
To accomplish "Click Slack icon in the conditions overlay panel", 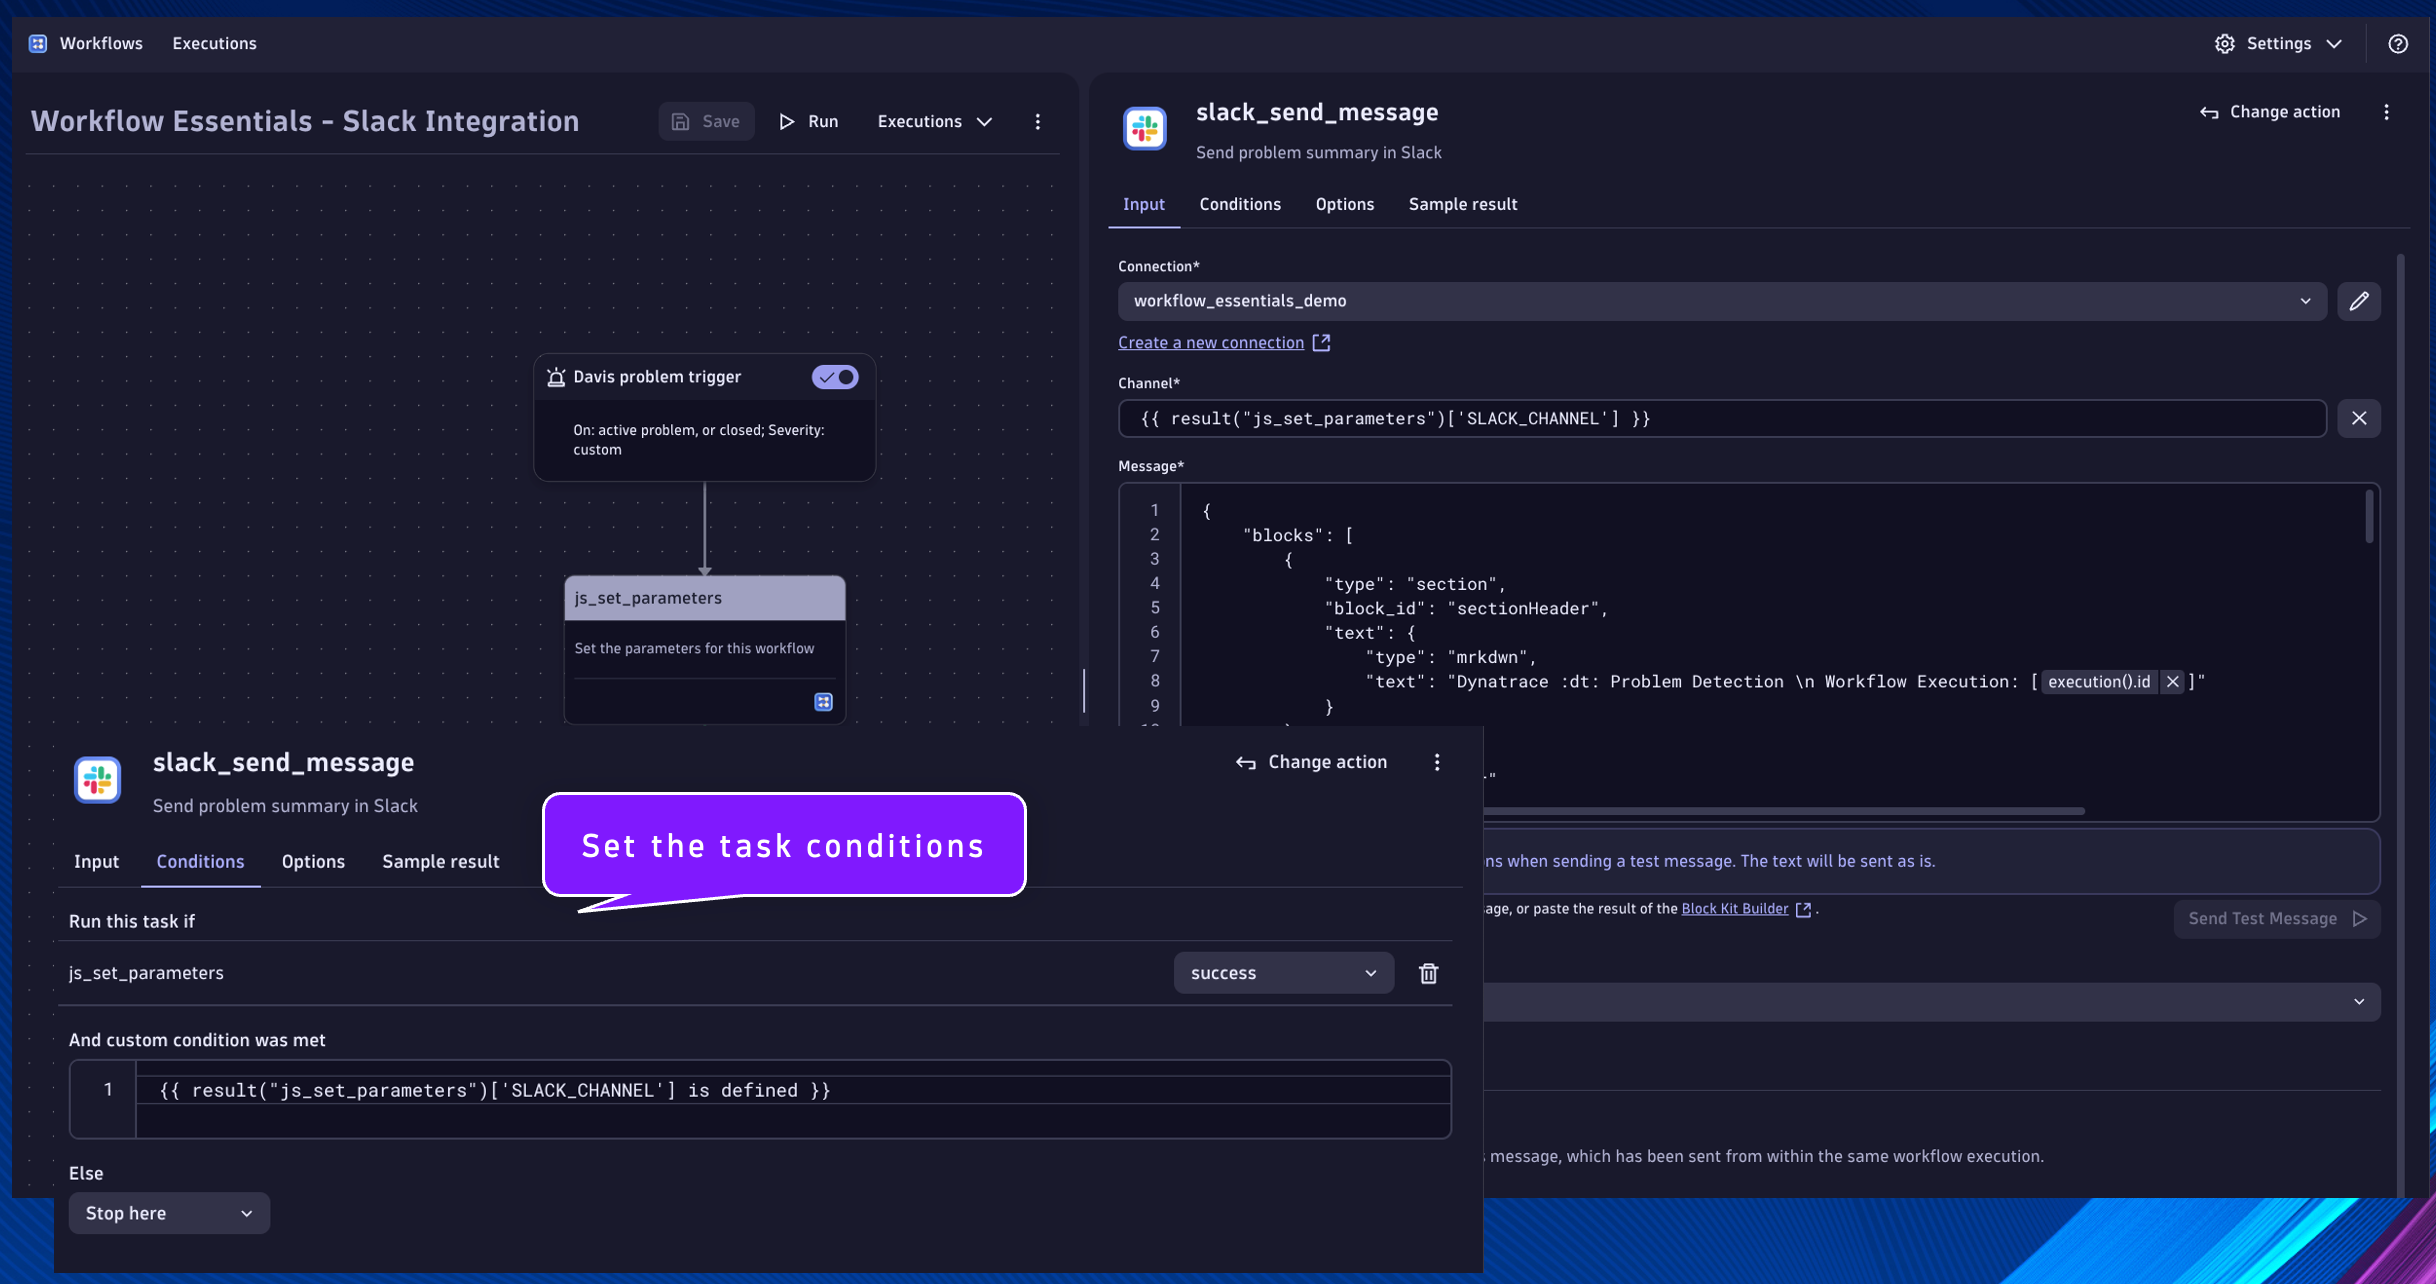I will 98,780.
